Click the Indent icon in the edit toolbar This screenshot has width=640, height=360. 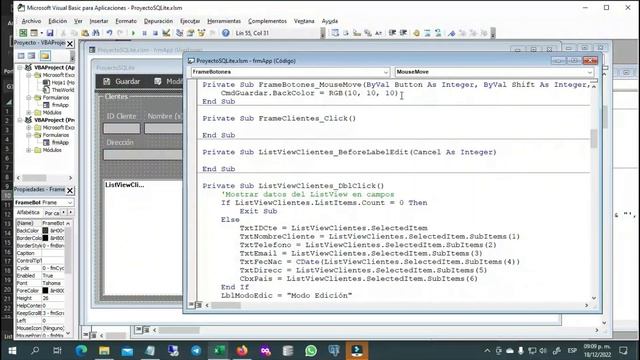tap(392, 33)
